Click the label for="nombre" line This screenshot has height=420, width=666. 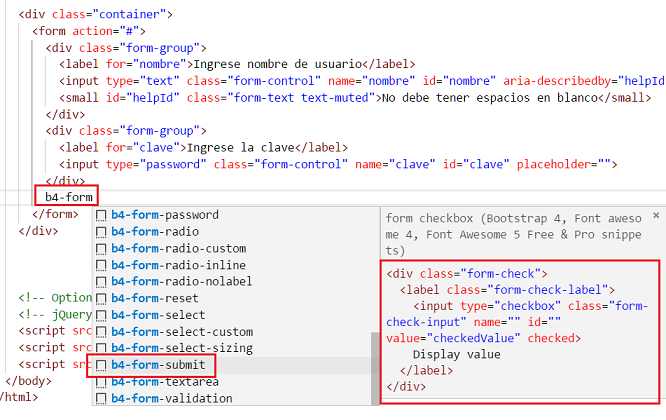237,64
